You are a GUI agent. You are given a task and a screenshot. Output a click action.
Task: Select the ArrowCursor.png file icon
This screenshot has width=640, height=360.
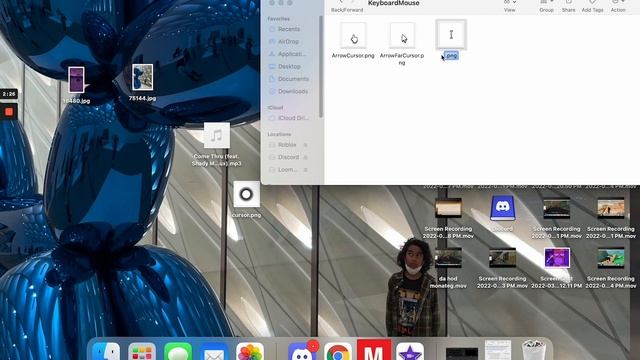point(353,36)
